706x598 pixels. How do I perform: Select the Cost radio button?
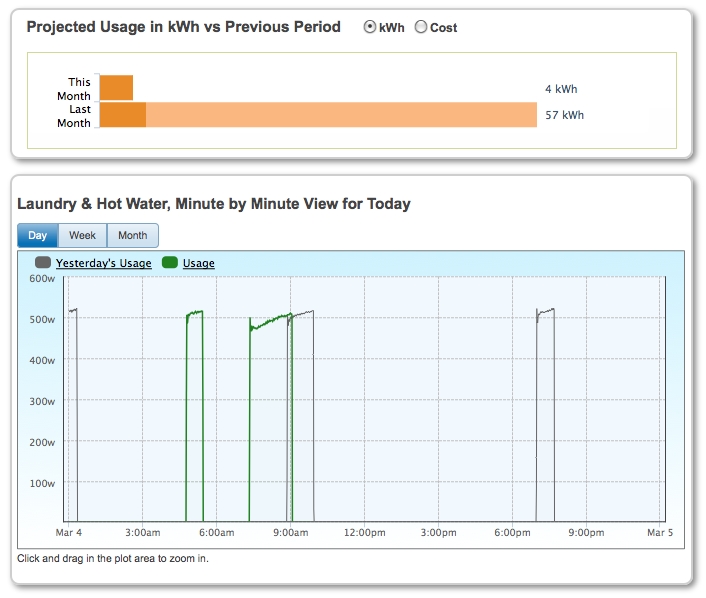click(x=420, y=28)
